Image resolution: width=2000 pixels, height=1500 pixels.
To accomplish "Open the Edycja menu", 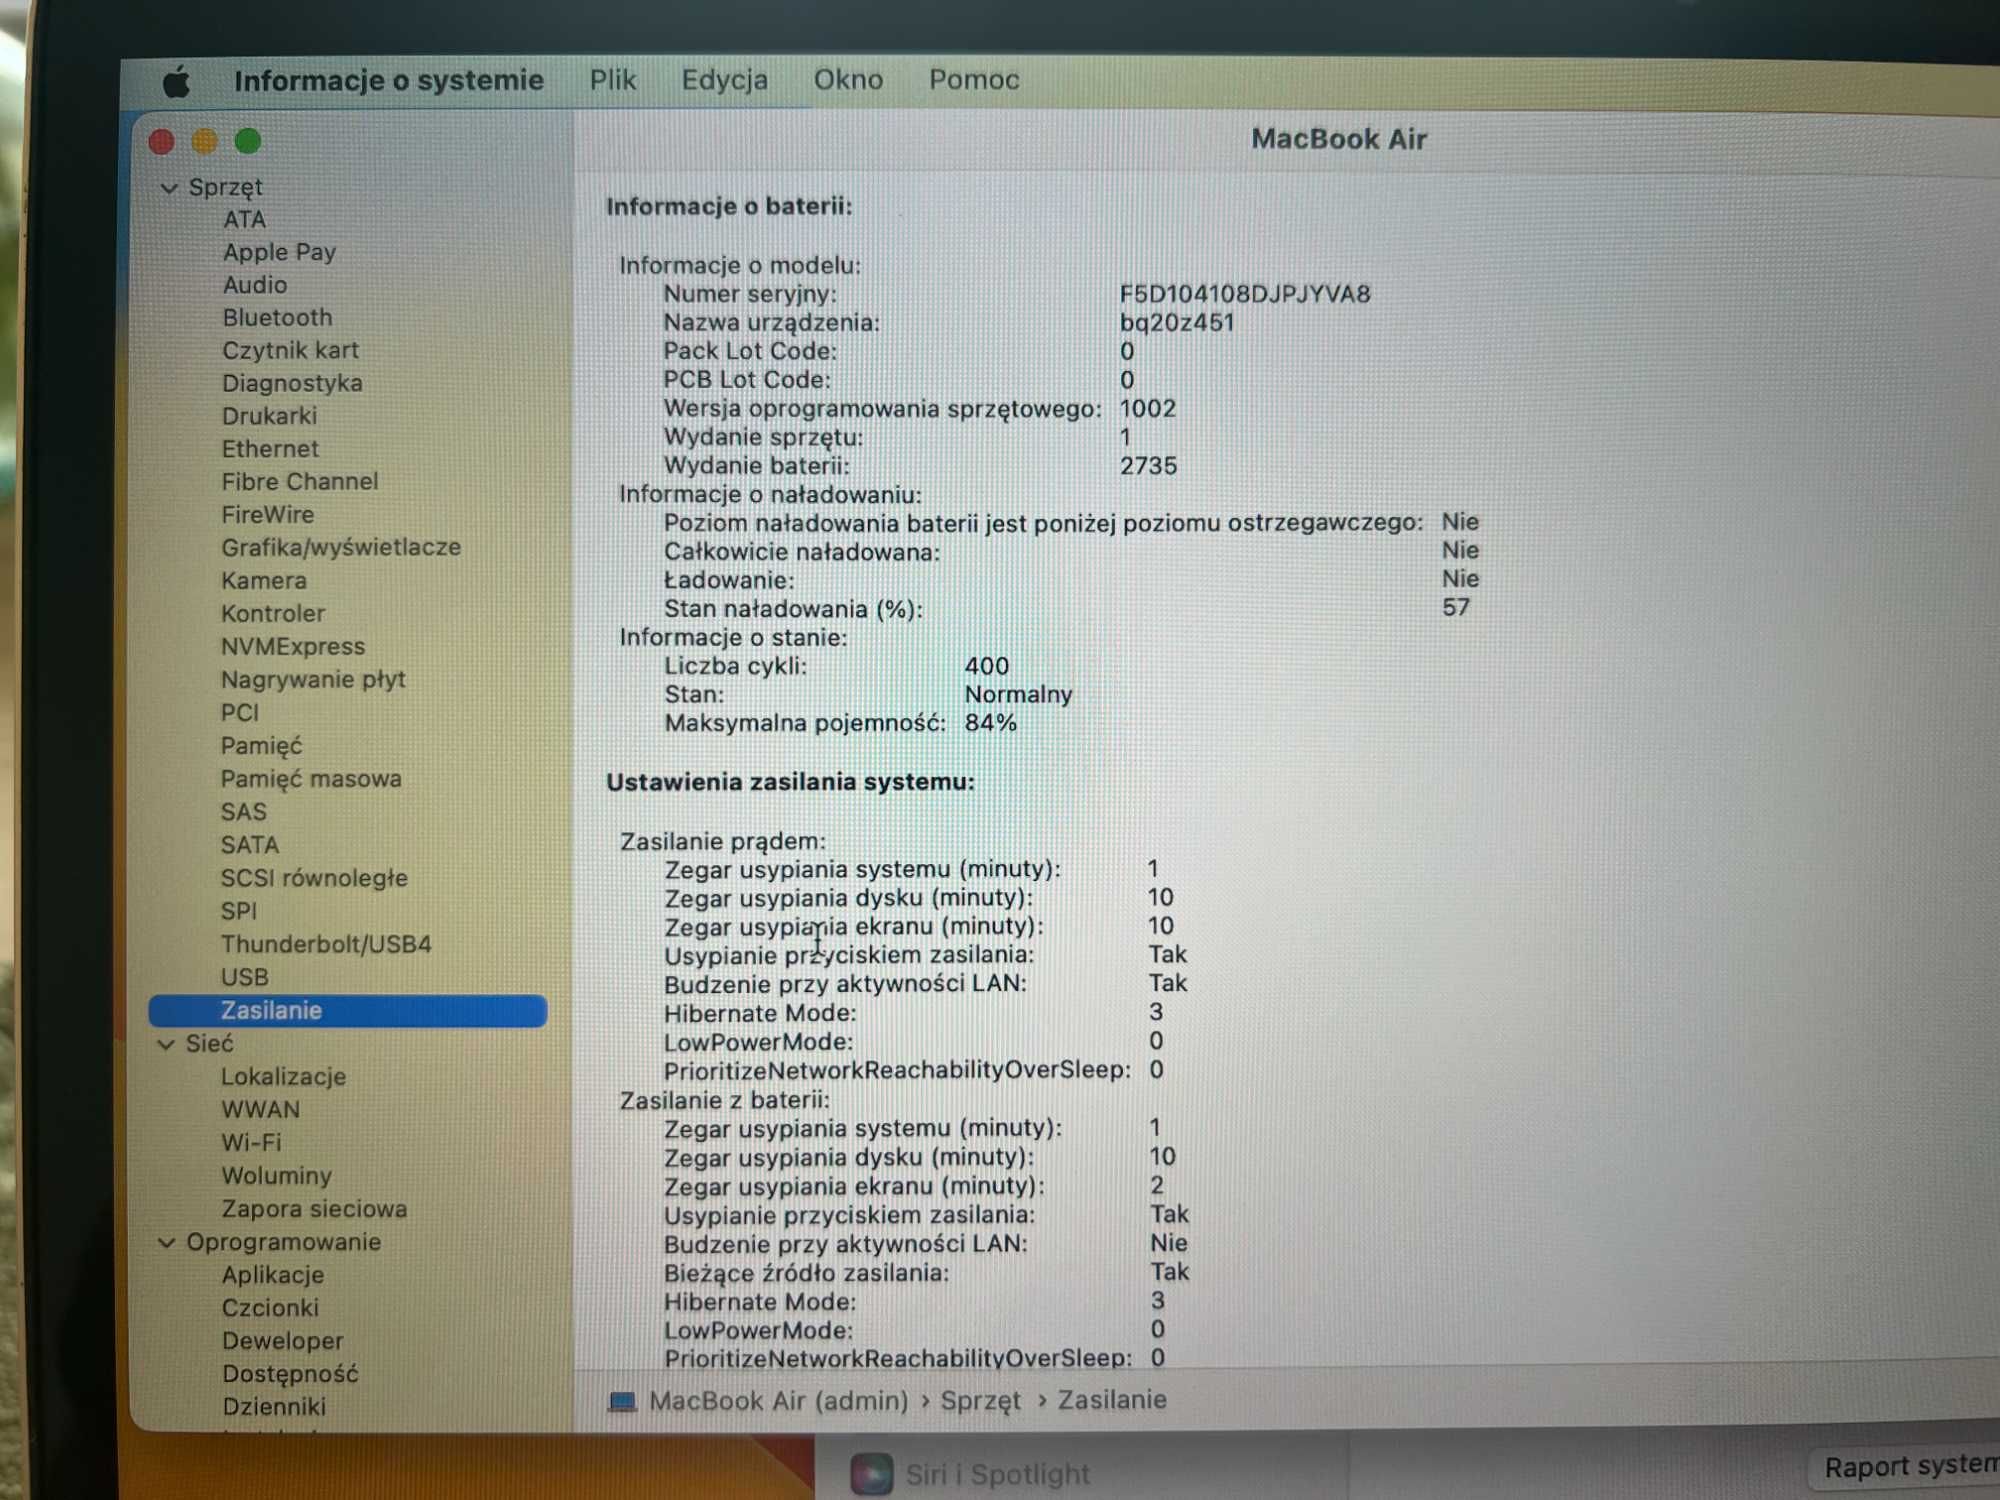I will (724, 80).
